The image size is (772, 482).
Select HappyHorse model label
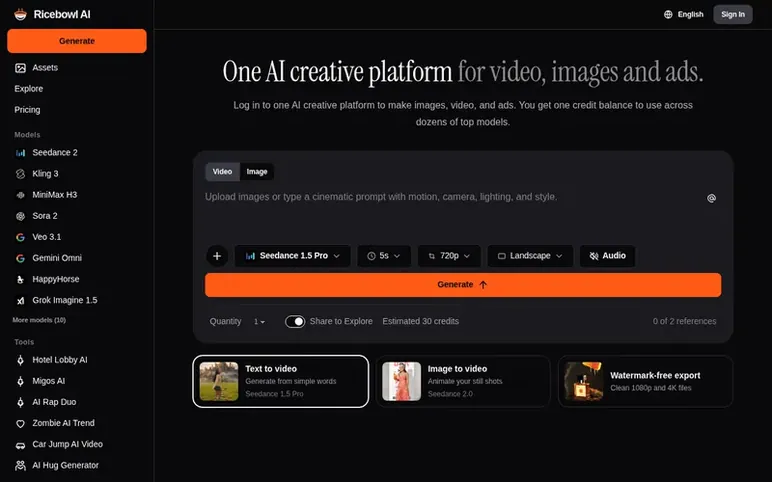point(56,279)
